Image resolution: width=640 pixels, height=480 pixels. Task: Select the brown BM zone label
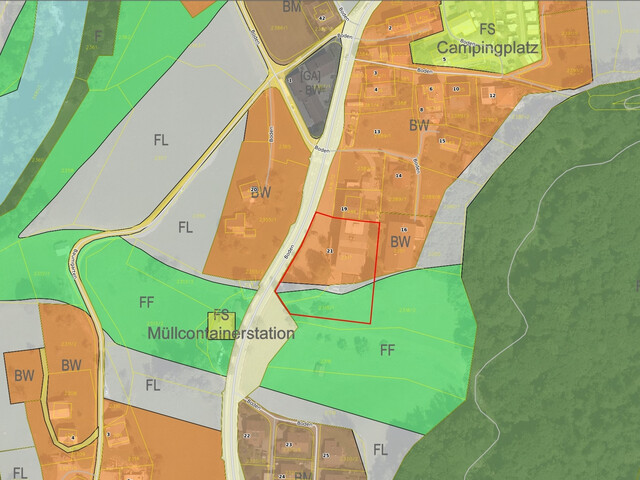click(x=291, y=7)
